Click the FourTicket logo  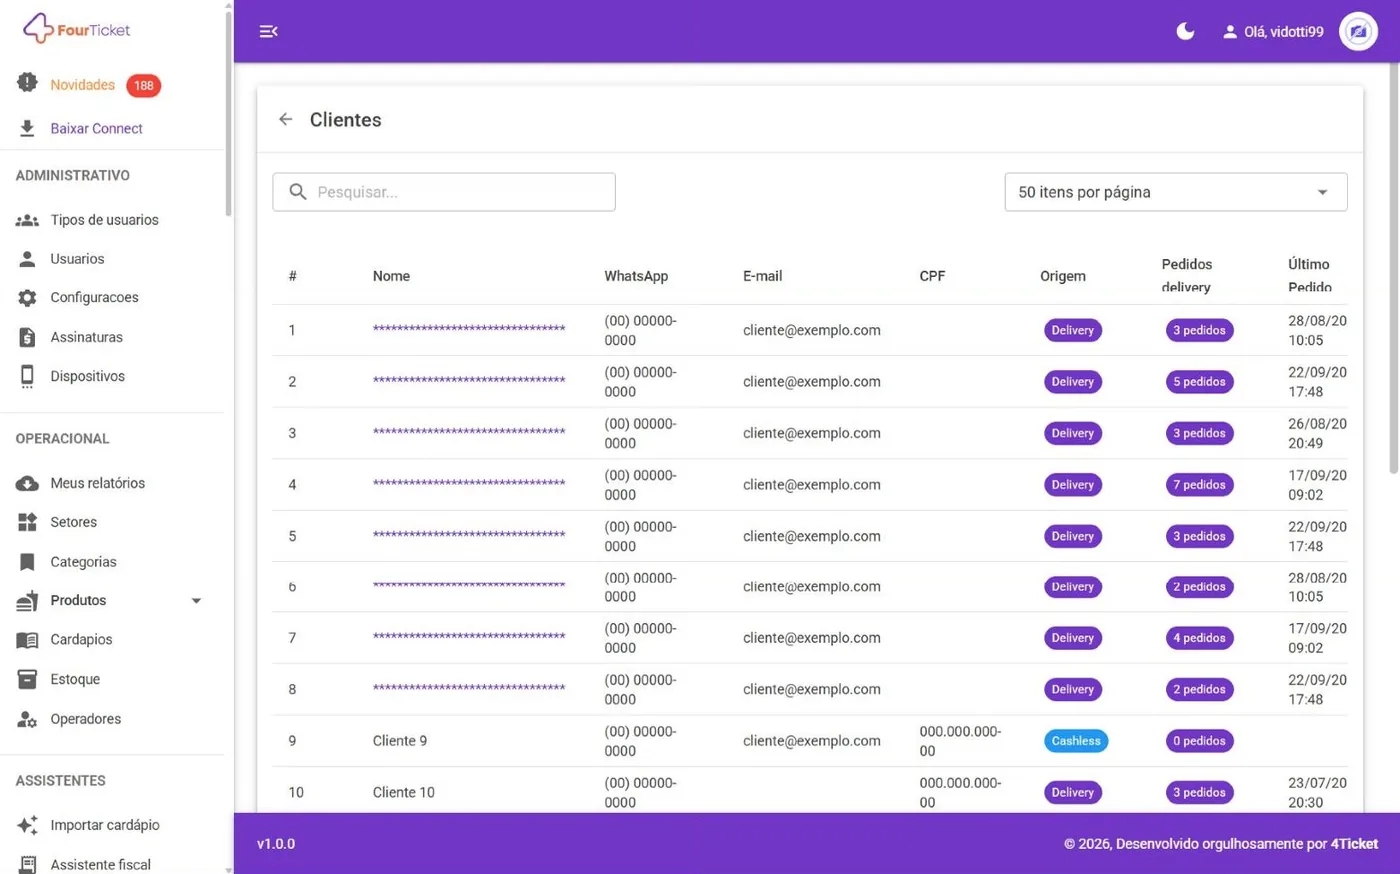click(x=77, y=29)
